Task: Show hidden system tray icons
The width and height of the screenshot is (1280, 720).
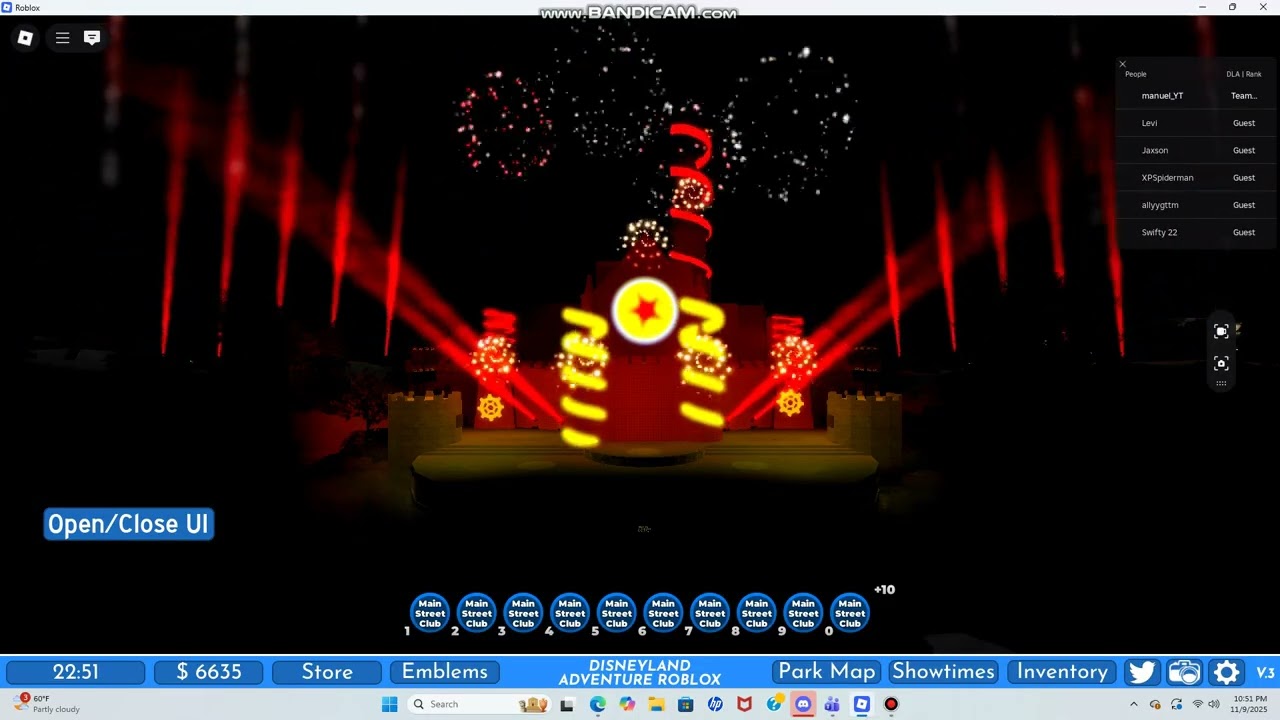Action: [1133, 704]
